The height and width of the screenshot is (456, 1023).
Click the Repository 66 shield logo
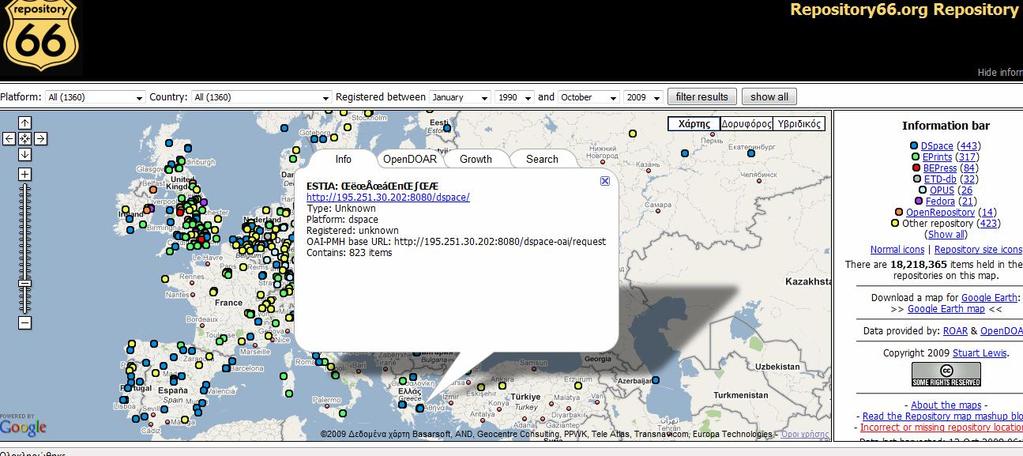point(40,34)
